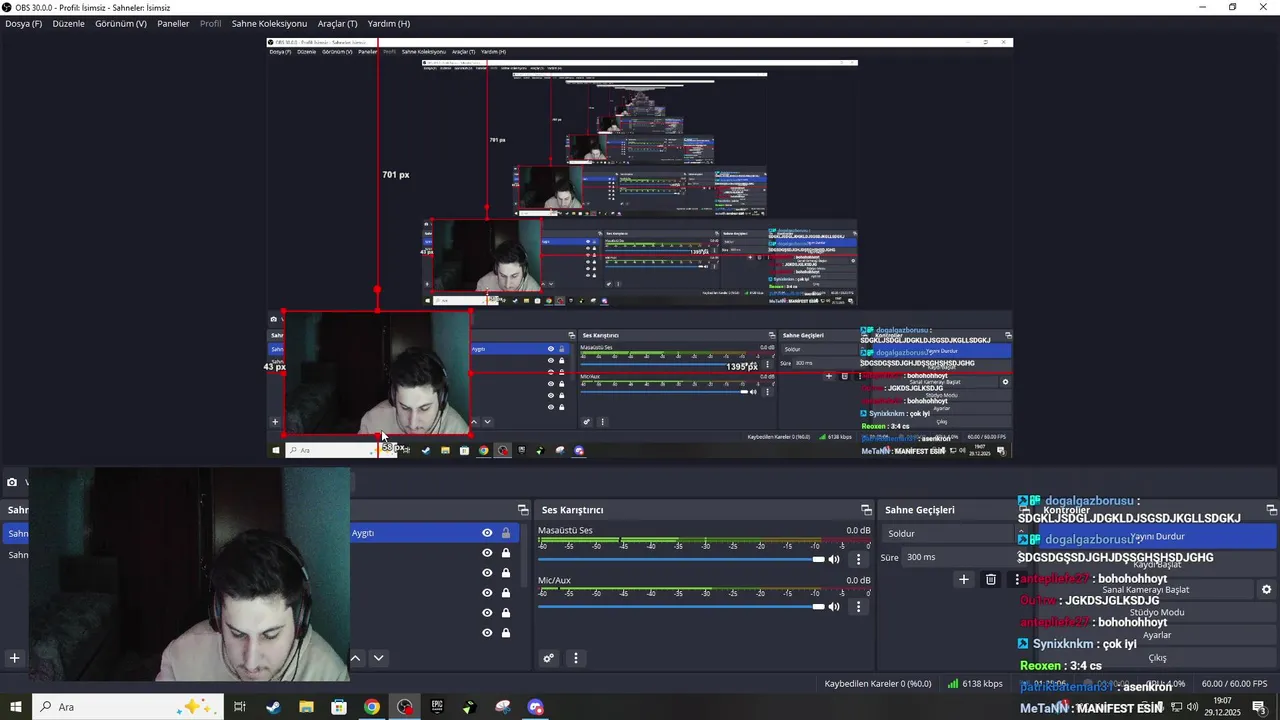Enable Stüdyo Modu
1280x720 pixels.
coord(1157,612)
